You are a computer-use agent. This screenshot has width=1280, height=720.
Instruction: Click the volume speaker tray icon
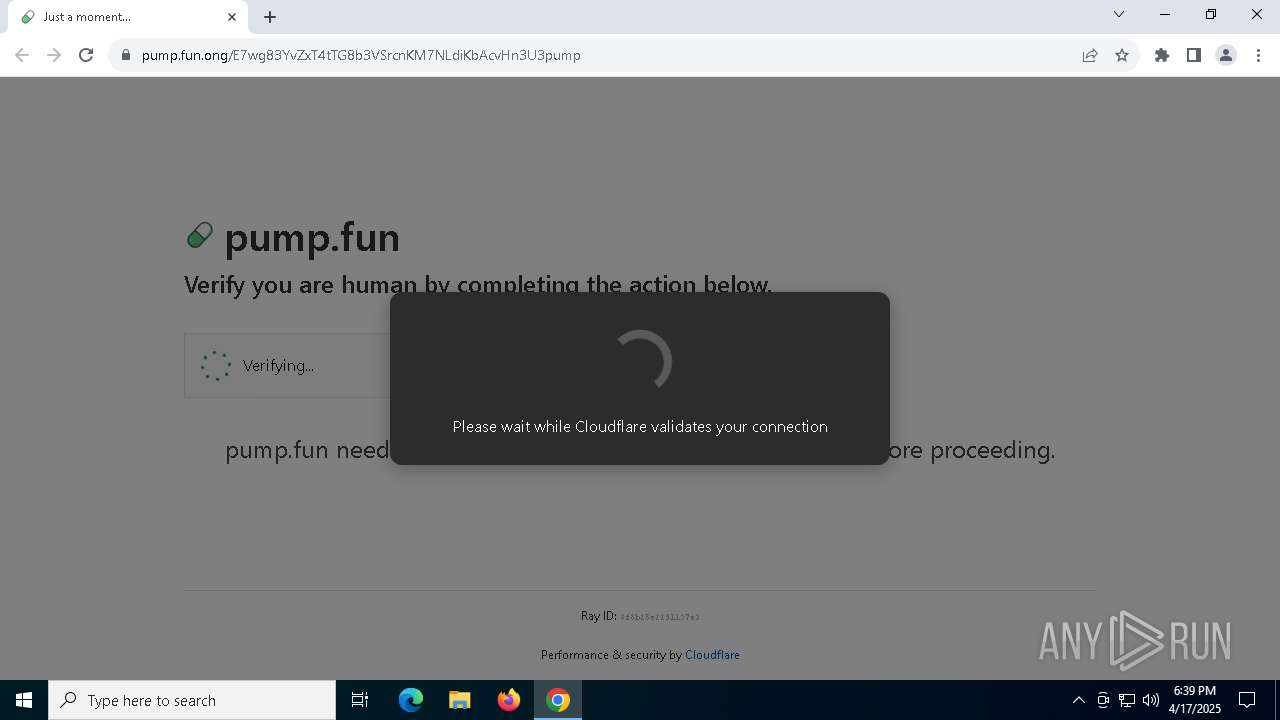pyautogui.click(x=1151, y=700)
